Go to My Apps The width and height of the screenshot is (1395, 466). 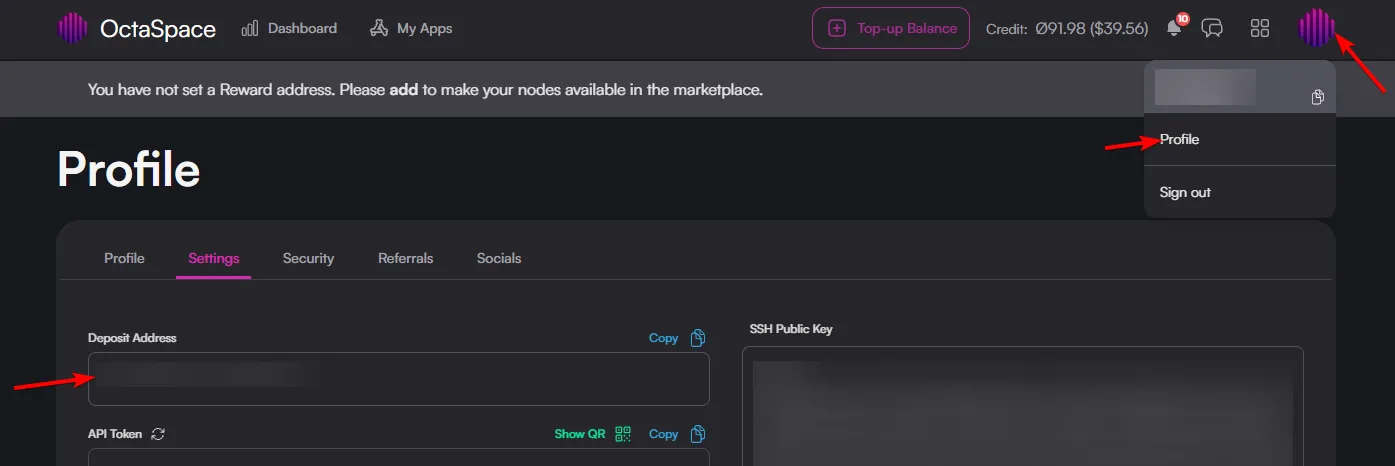tap(410, 28)
